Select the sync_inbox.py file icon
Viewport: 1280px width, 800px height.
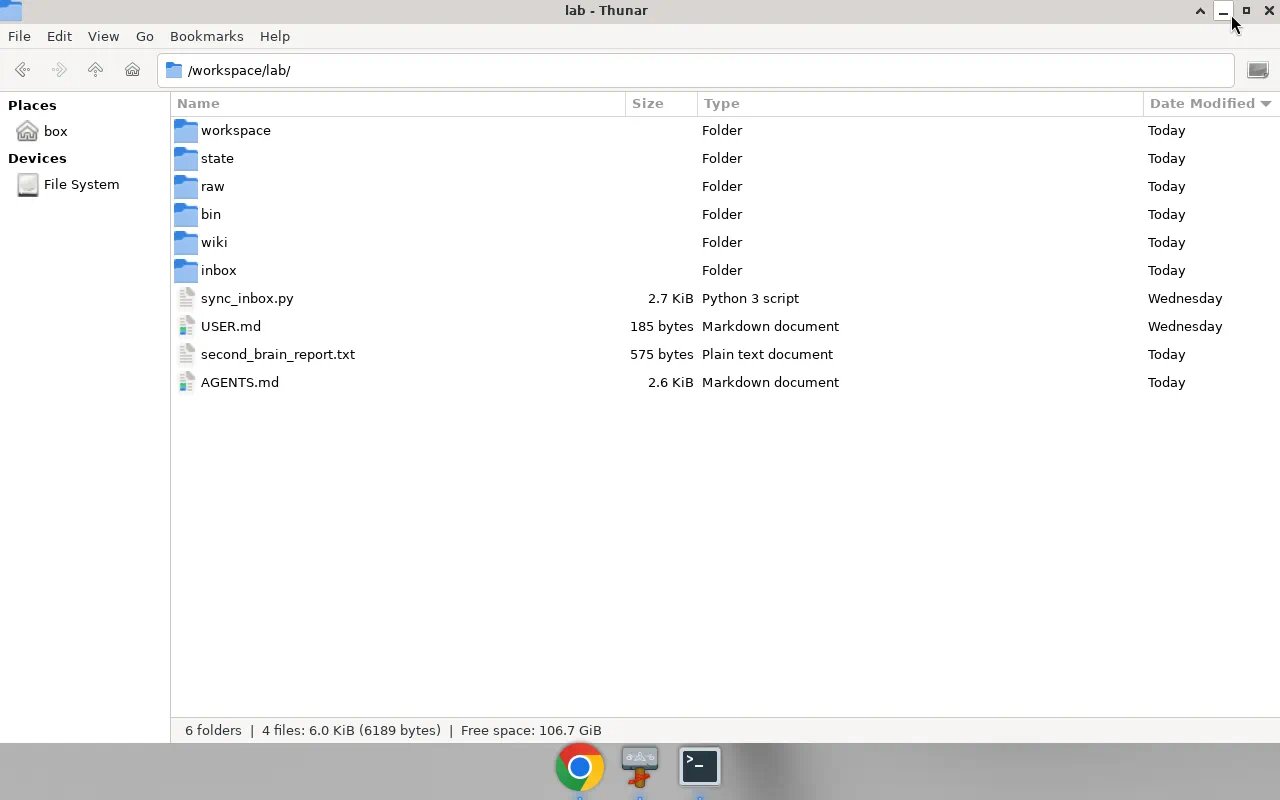pyautogui.click(x=186, y=298)
